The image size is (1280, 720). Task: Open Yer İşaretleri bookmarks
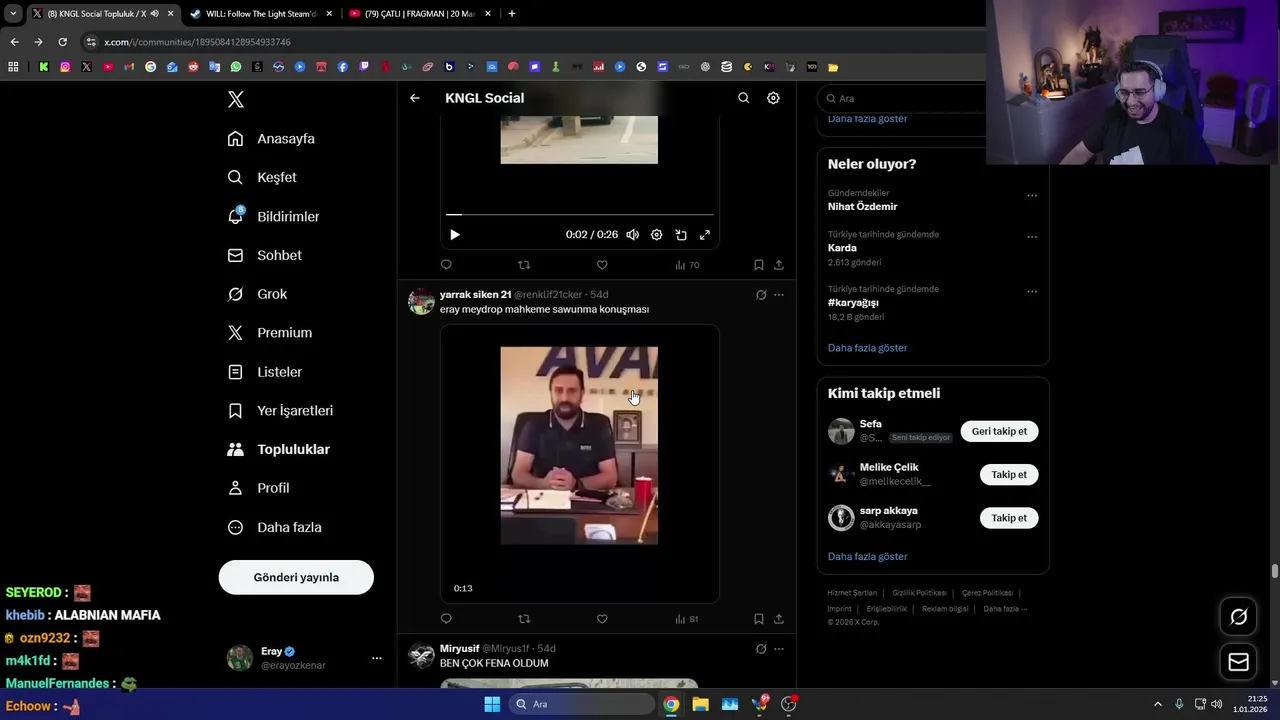coord(281,411)
